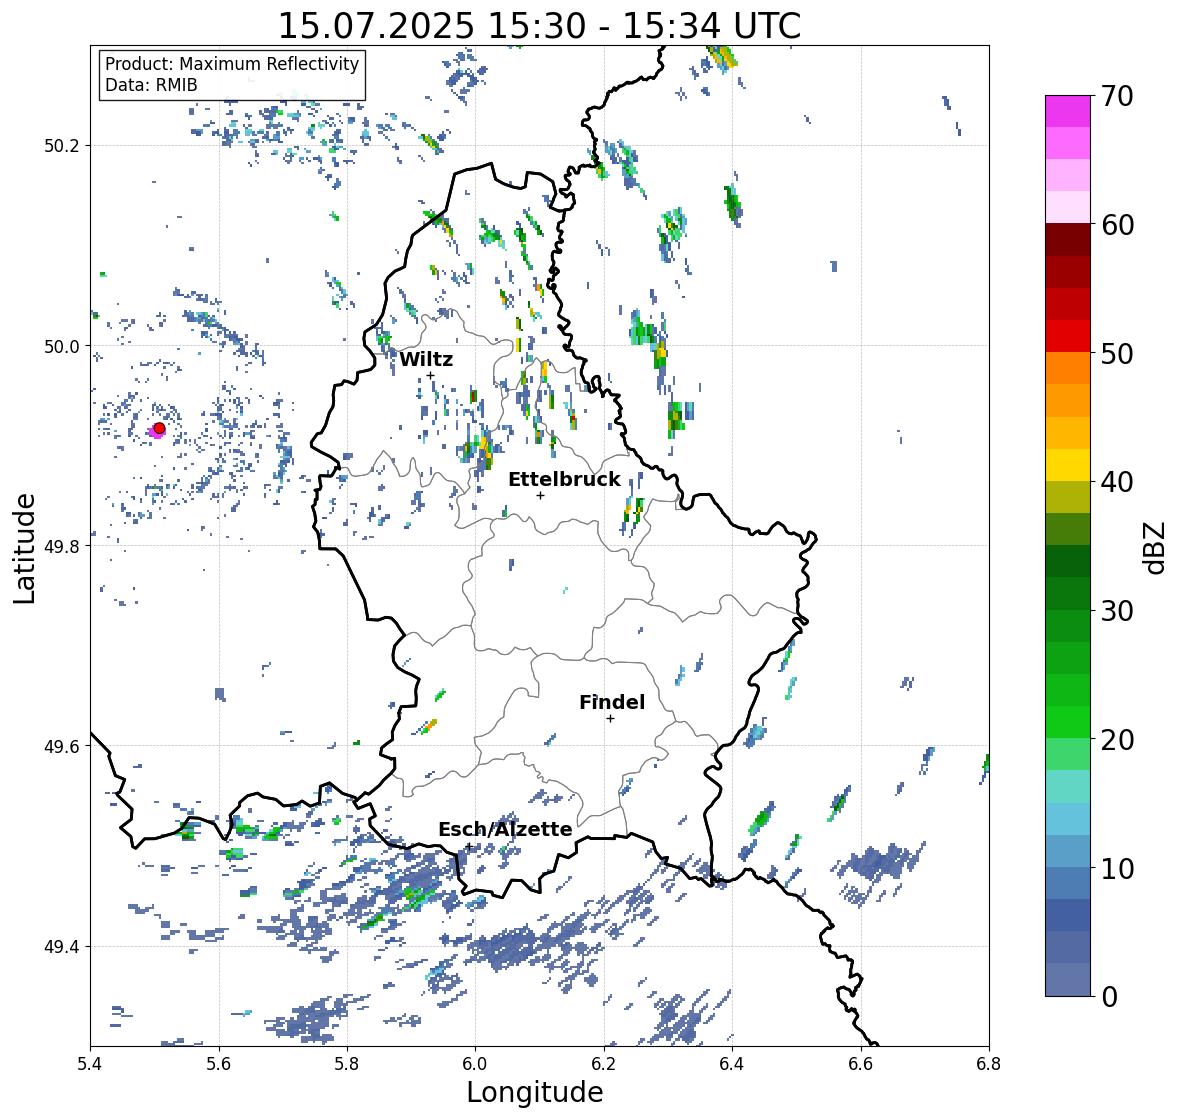Click the cross marker below Findel label

tap(611, 719)
